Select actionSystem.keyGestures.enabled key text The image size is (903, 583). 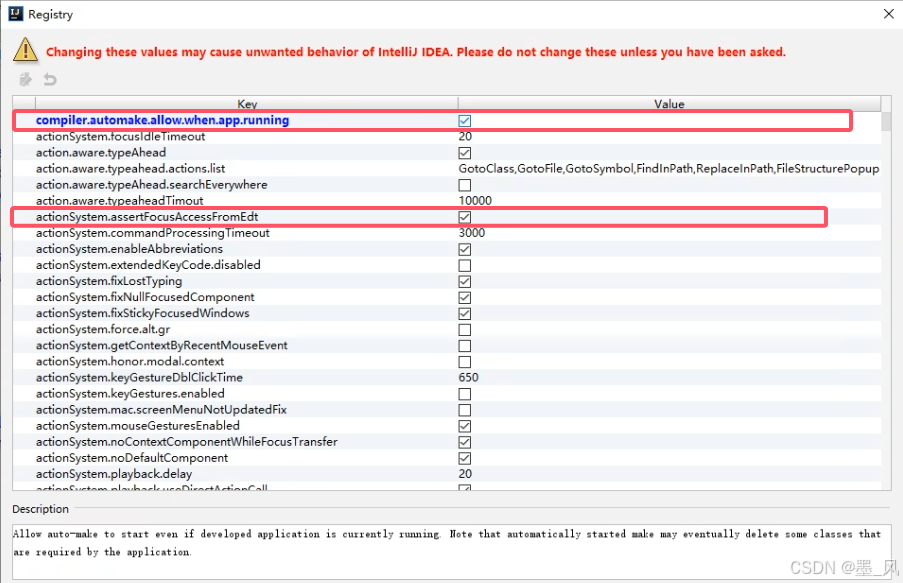[130, 394]
